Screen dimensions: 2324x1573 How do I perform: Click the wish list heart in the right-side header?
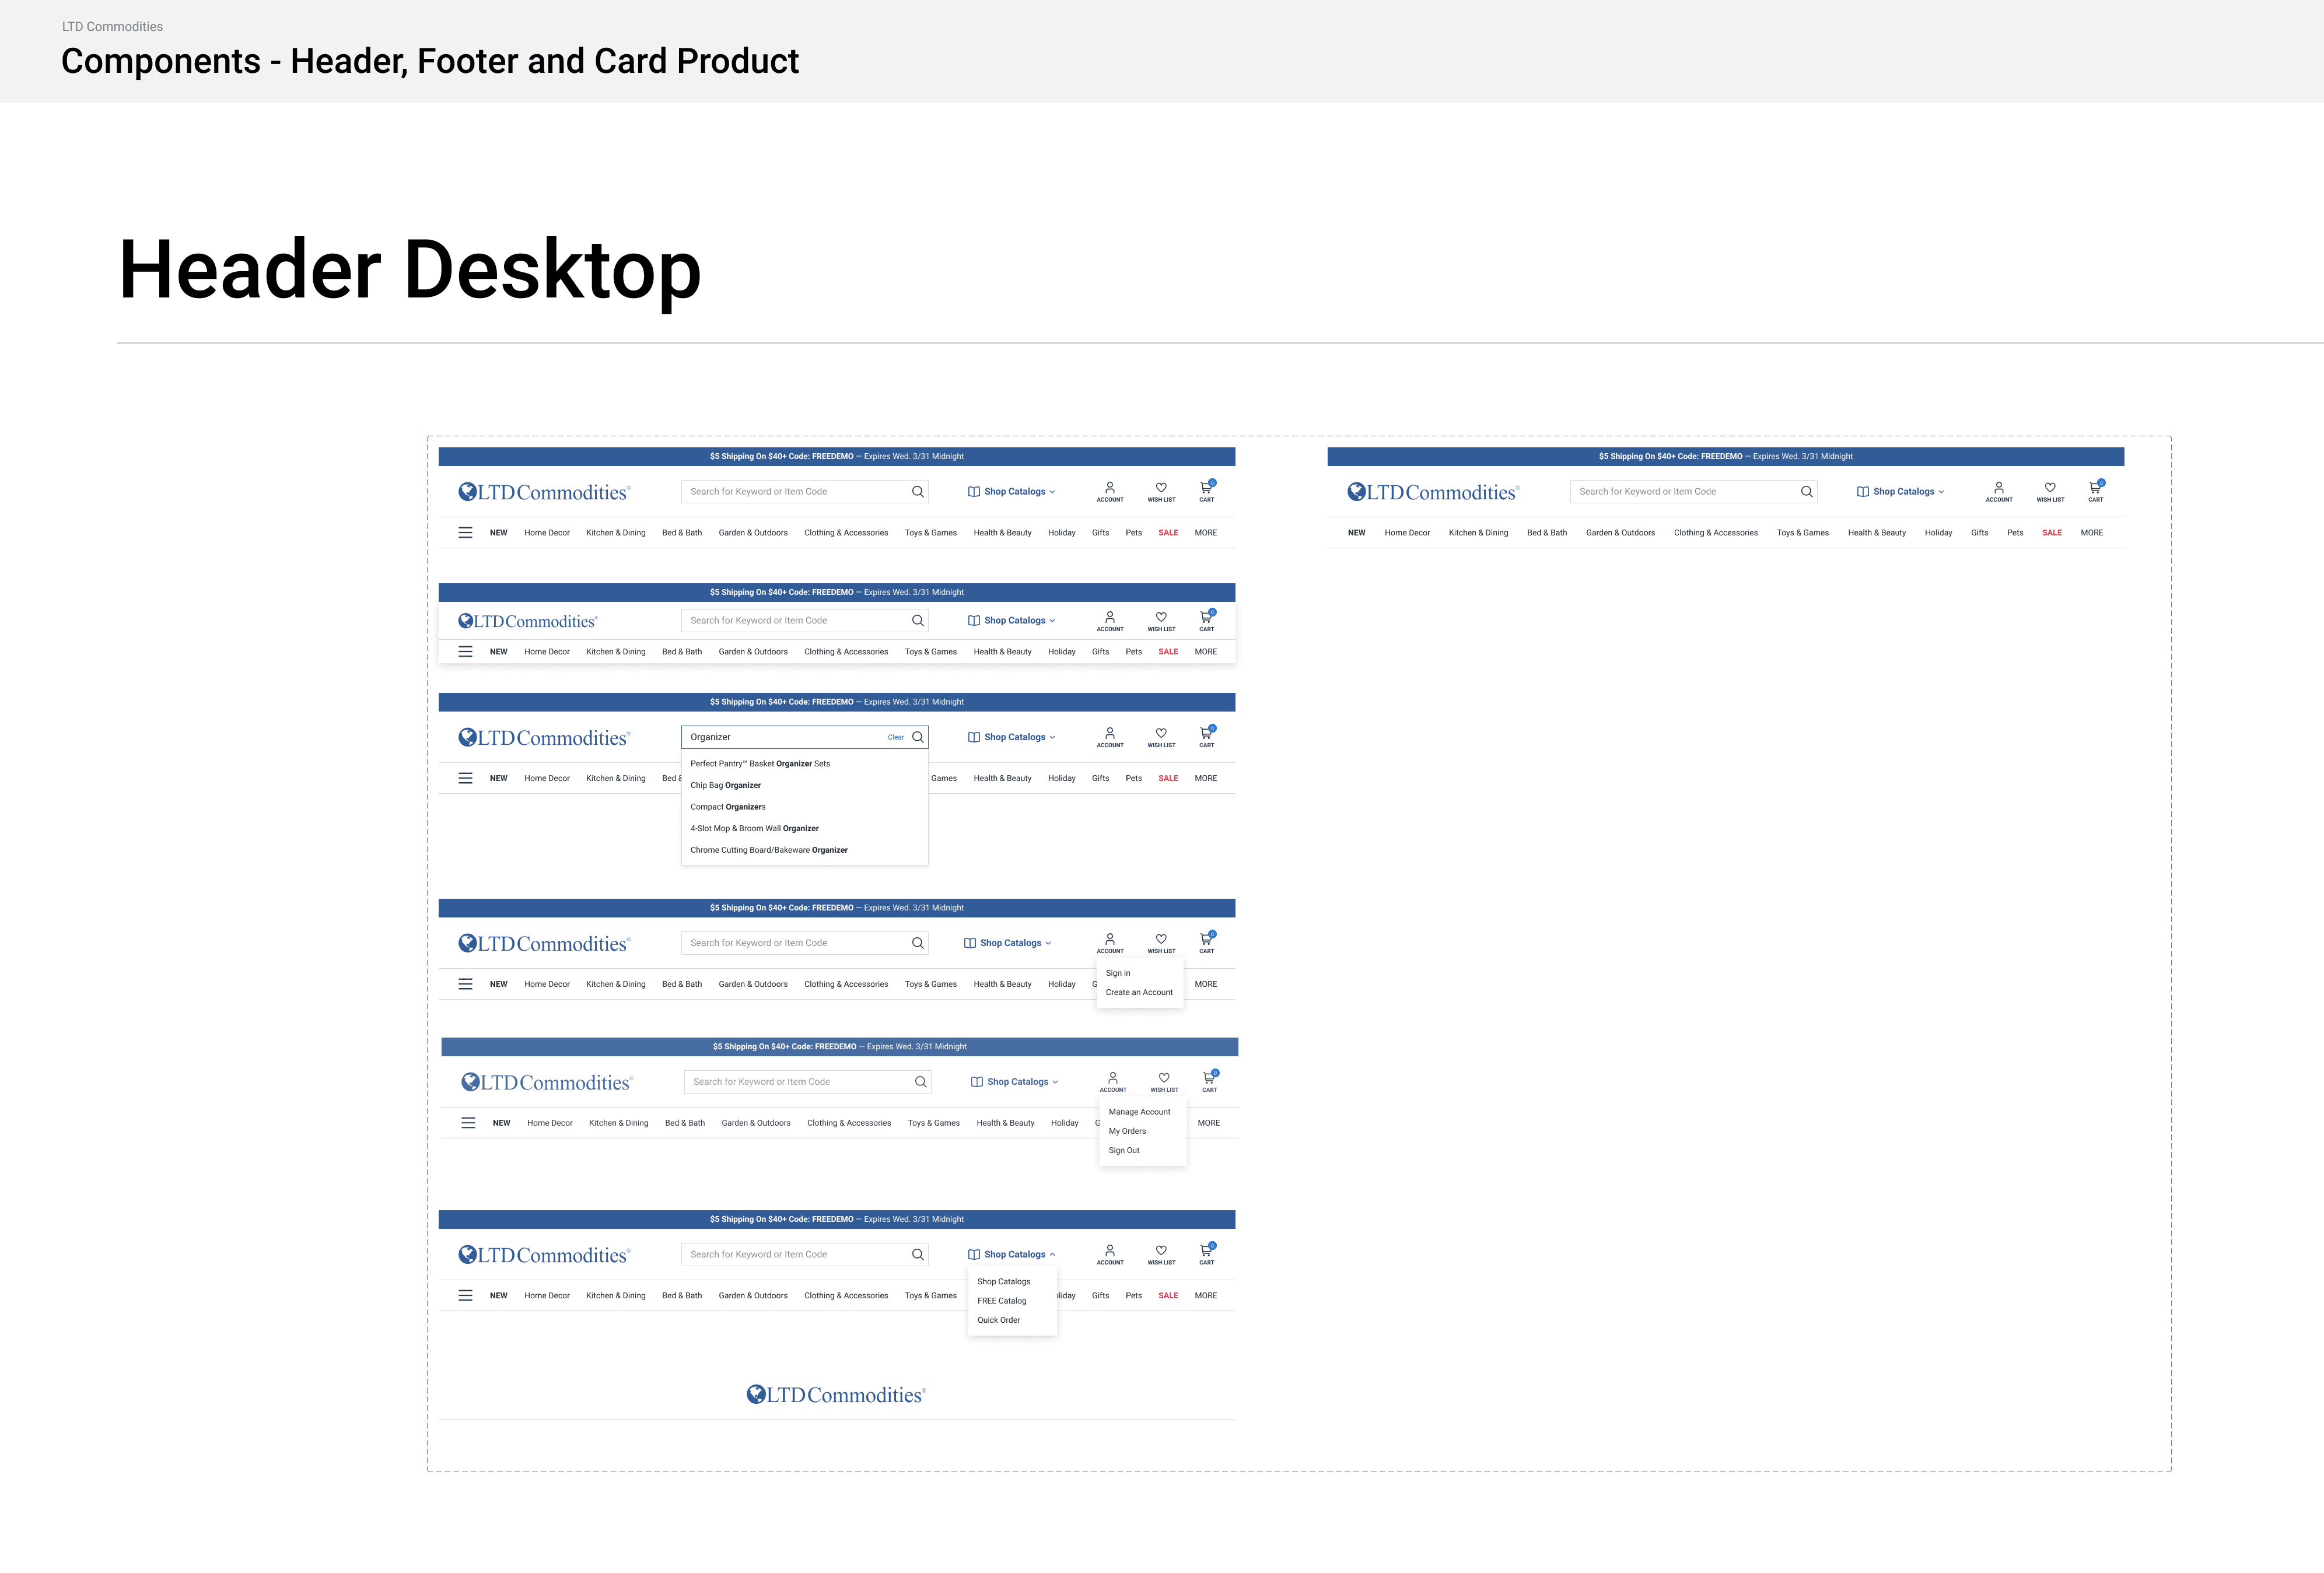[2050, 487]
